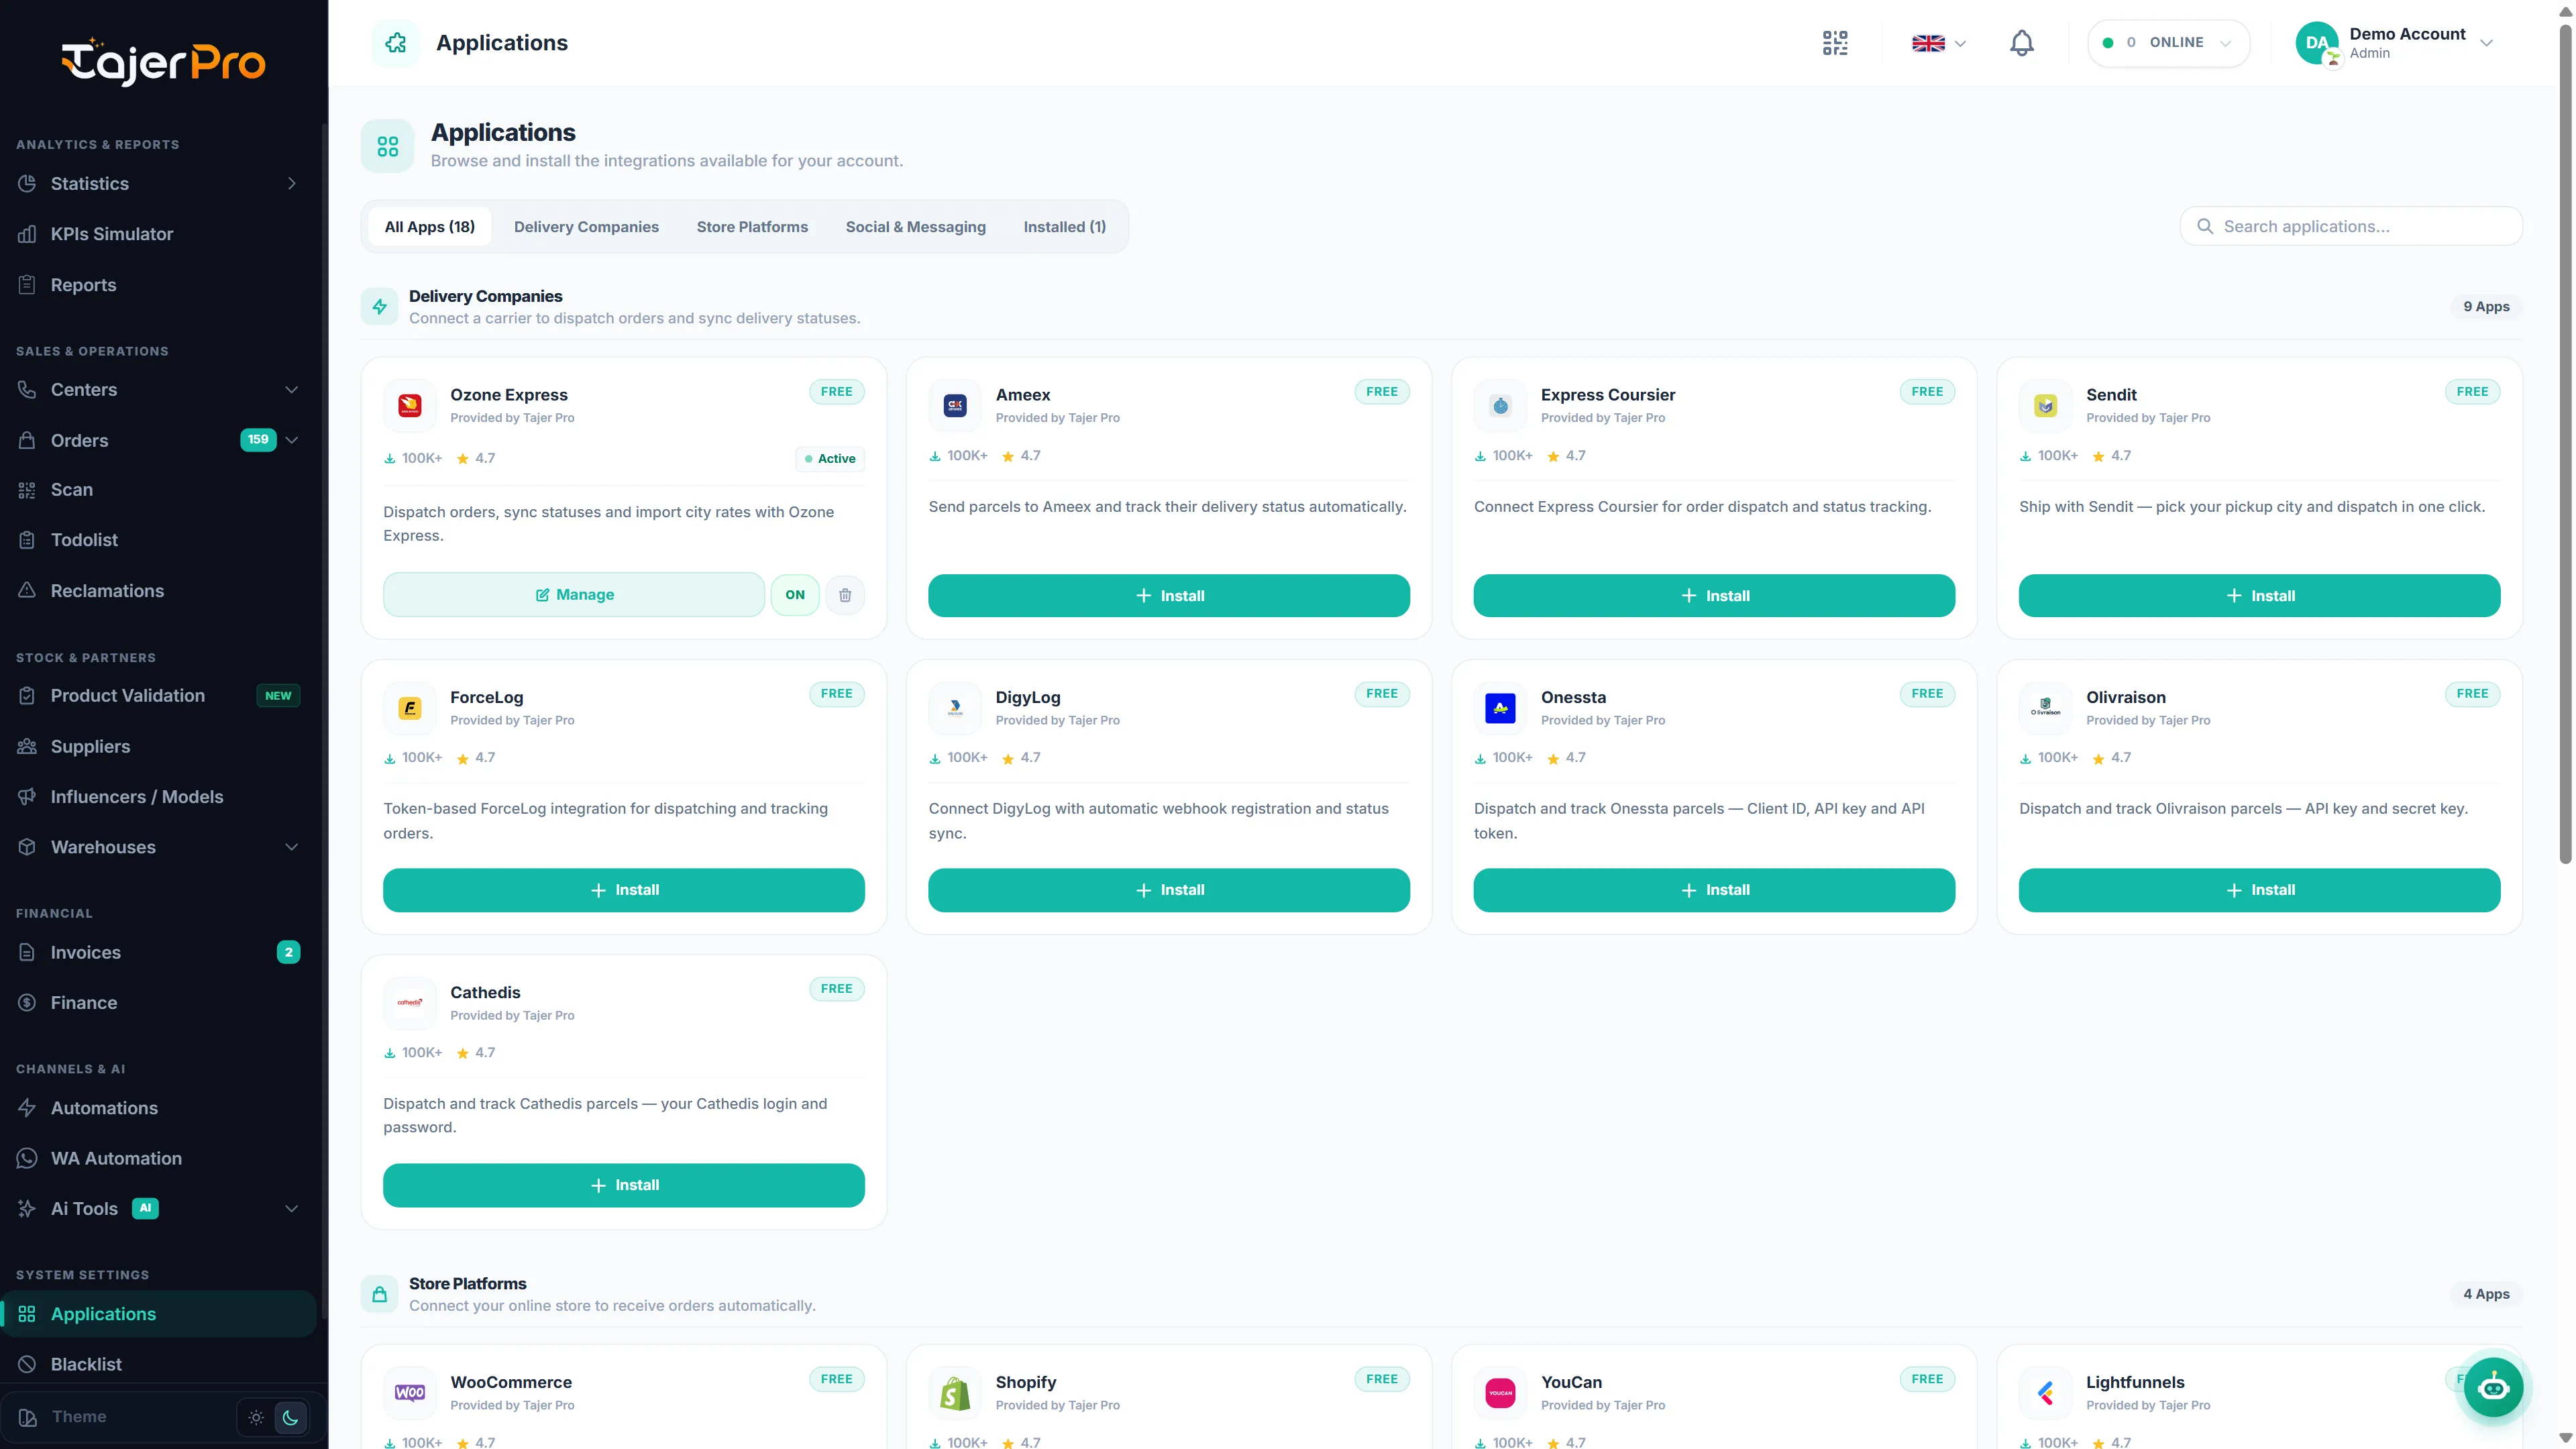Open Influencers / Models page
The width and height of the screenshot is (2576, 1449).
click(x=158, y=796)
